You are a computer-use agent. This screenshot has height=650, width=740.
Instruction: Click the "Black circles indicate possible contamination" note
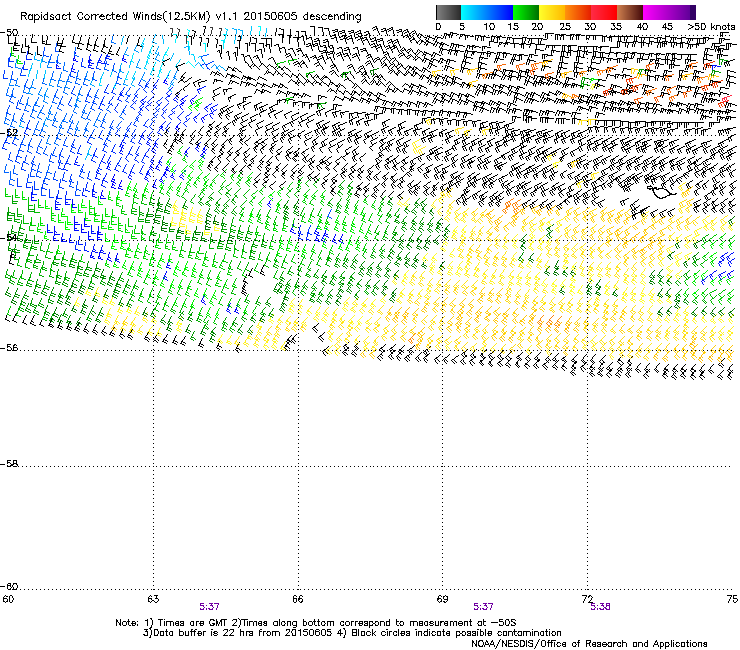(x=456, y=633)
